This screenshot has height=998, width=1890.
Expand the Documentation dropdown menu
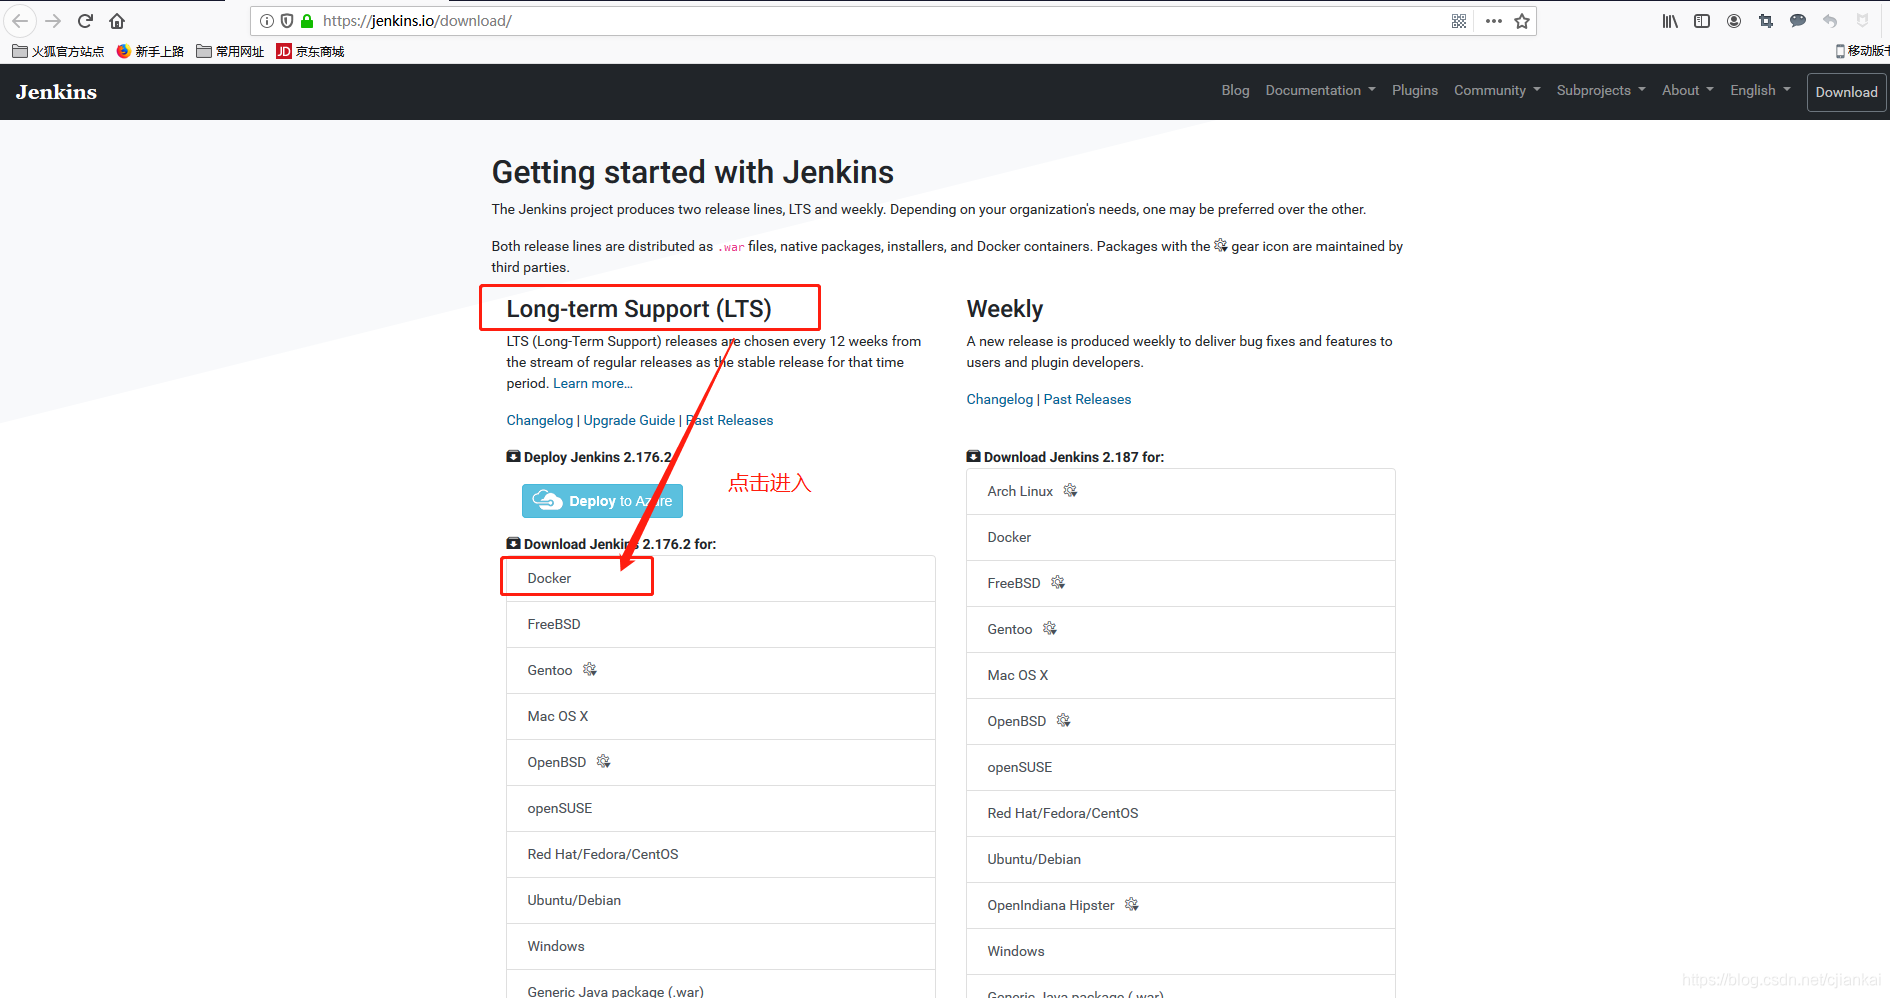[1320, 90]
